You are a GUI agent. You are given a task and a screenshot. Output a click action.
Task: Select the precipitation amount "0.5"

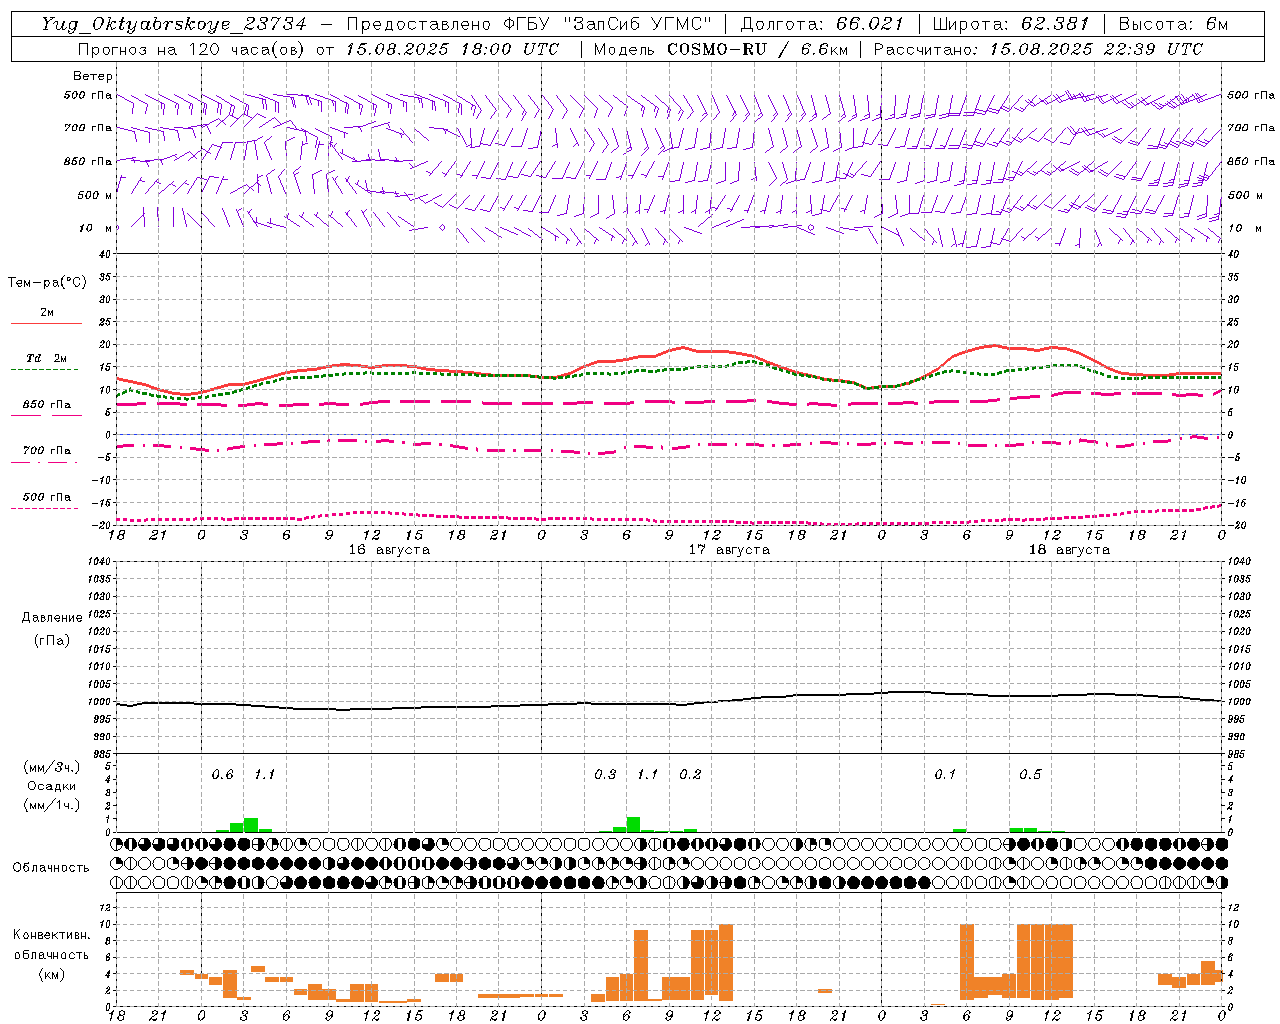[x=1030, y=775]
